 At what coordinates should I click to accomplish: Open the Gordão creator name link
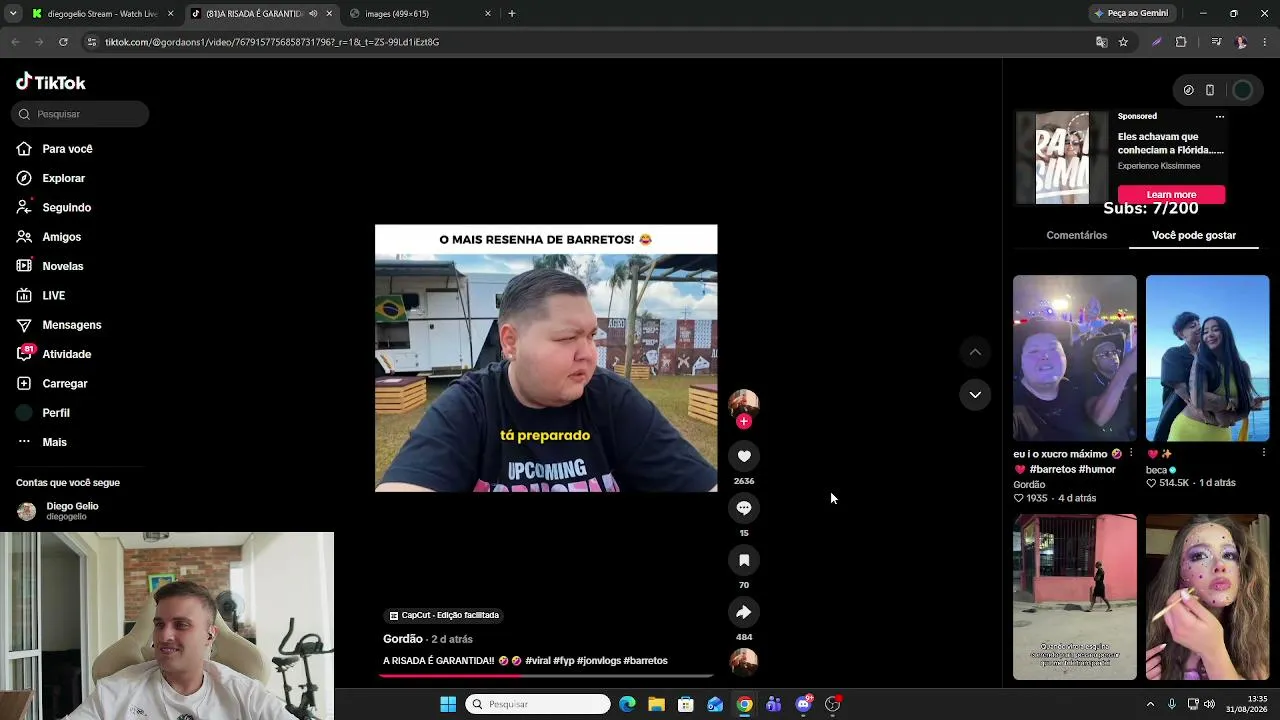403,639
